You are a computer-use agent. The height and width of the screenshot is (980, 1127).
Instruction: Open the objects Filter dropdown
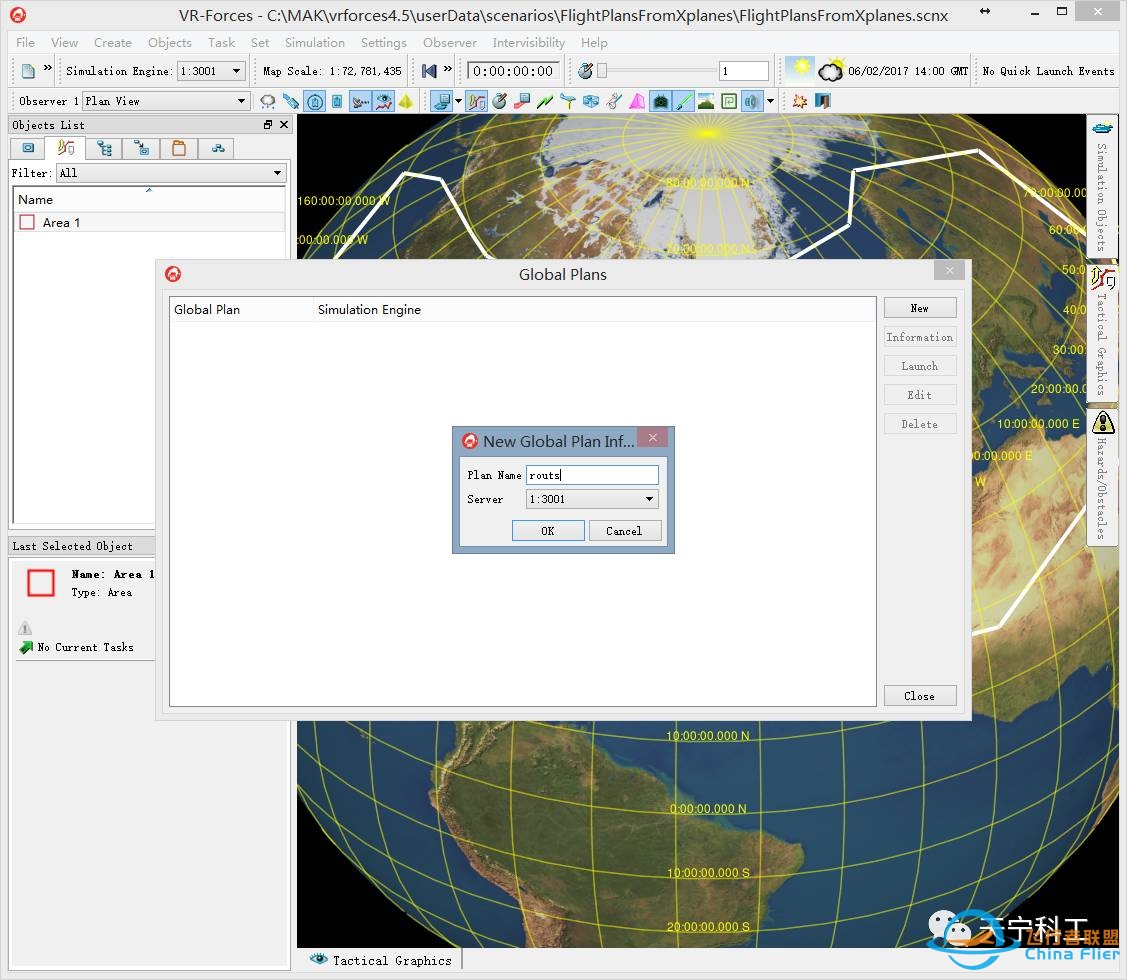[x=171, y=173]
